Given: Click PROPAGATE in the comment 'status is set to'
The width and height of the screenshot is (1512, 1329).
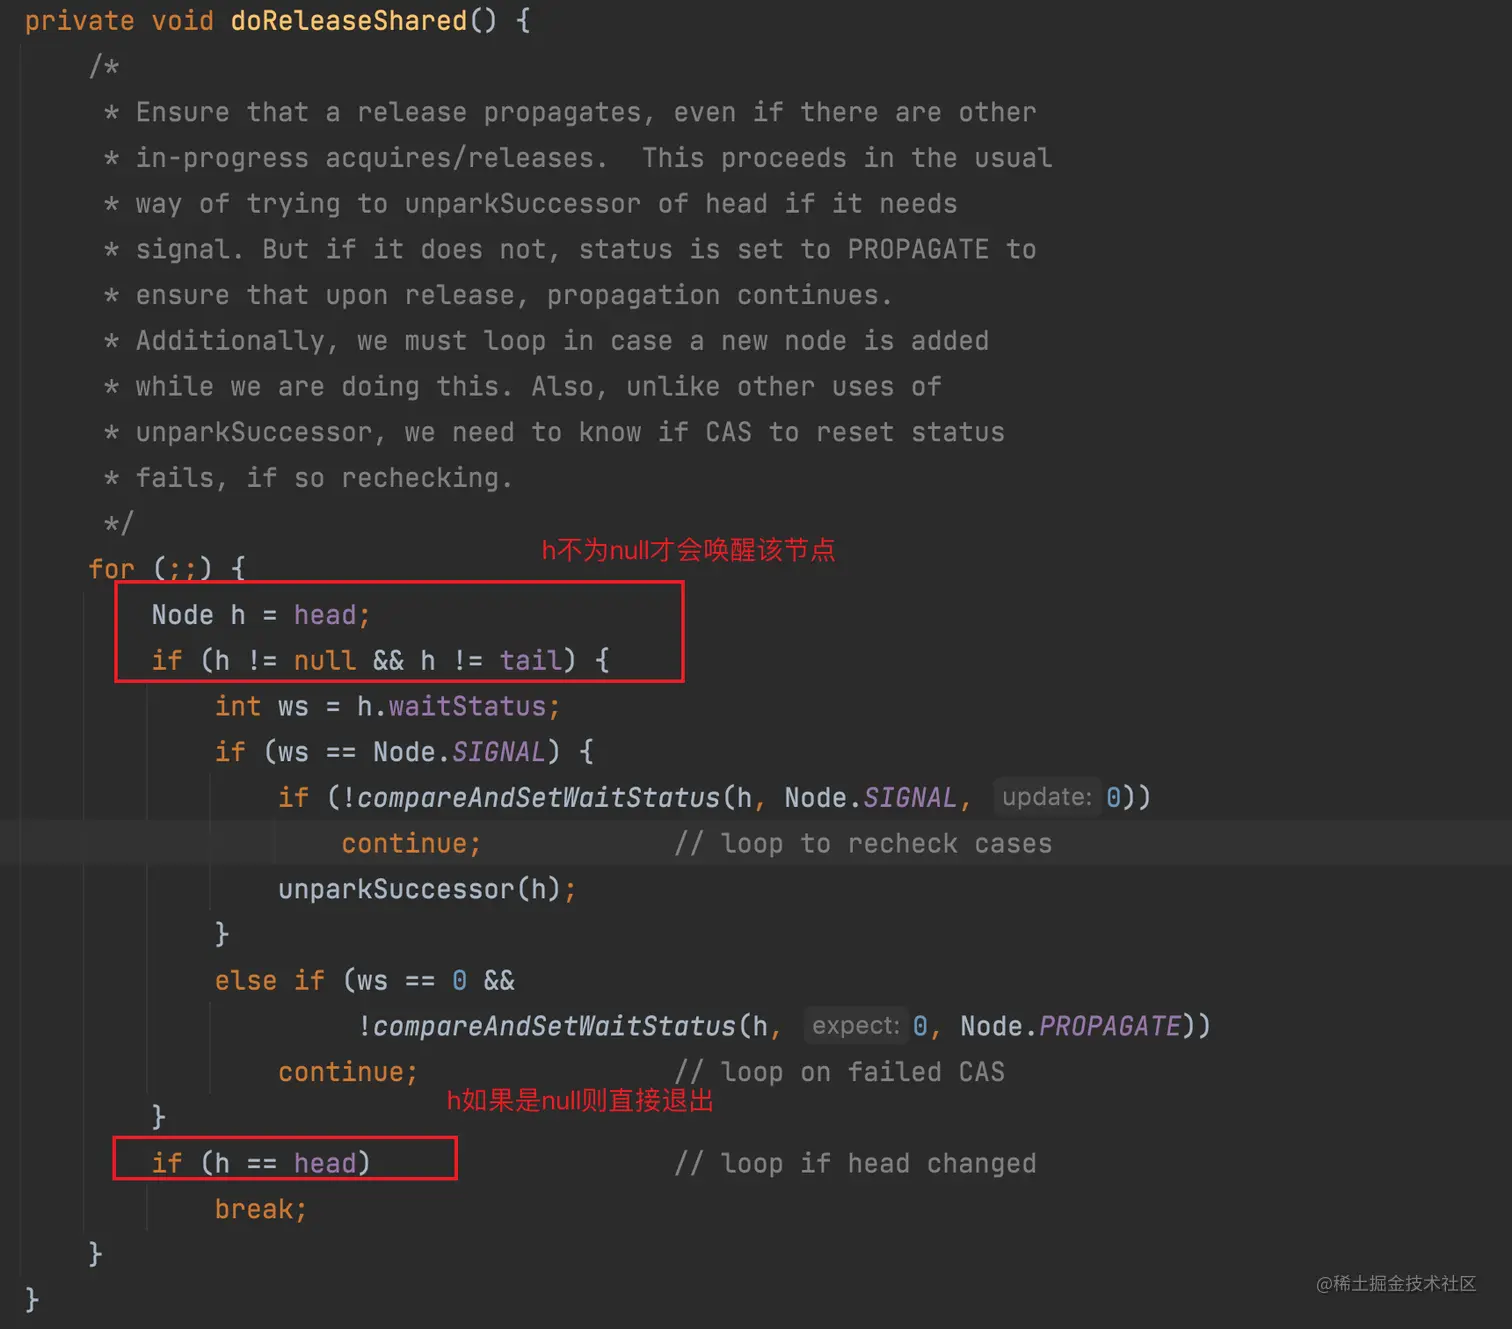Looking at the screenshot, I should click(918, 249).
